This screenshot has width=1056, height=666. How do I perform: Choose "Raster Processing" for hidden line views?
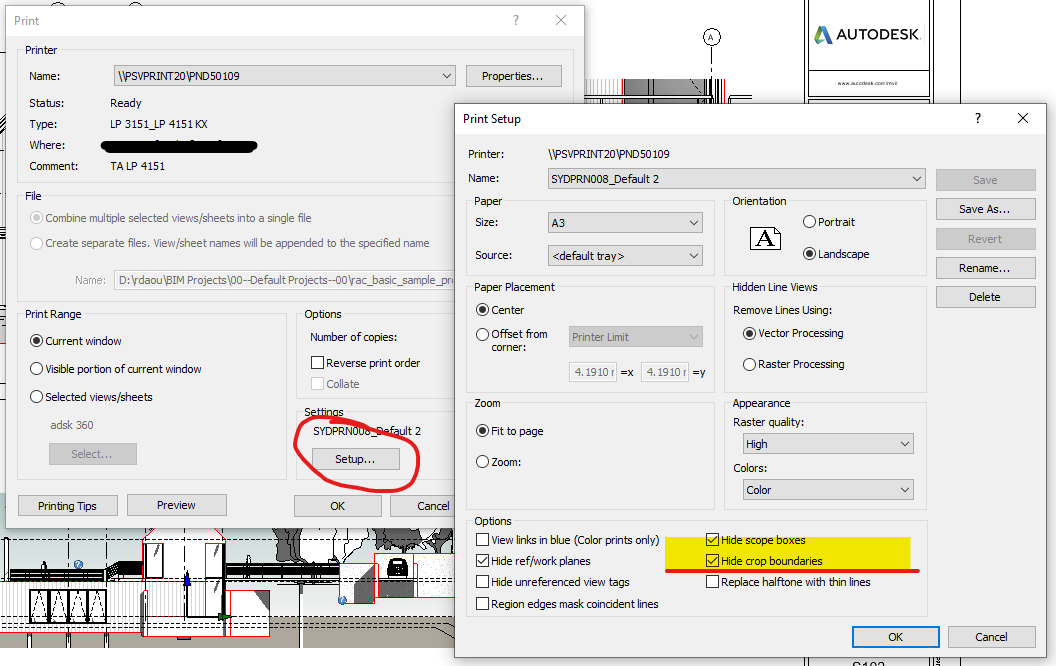[750, 363]
